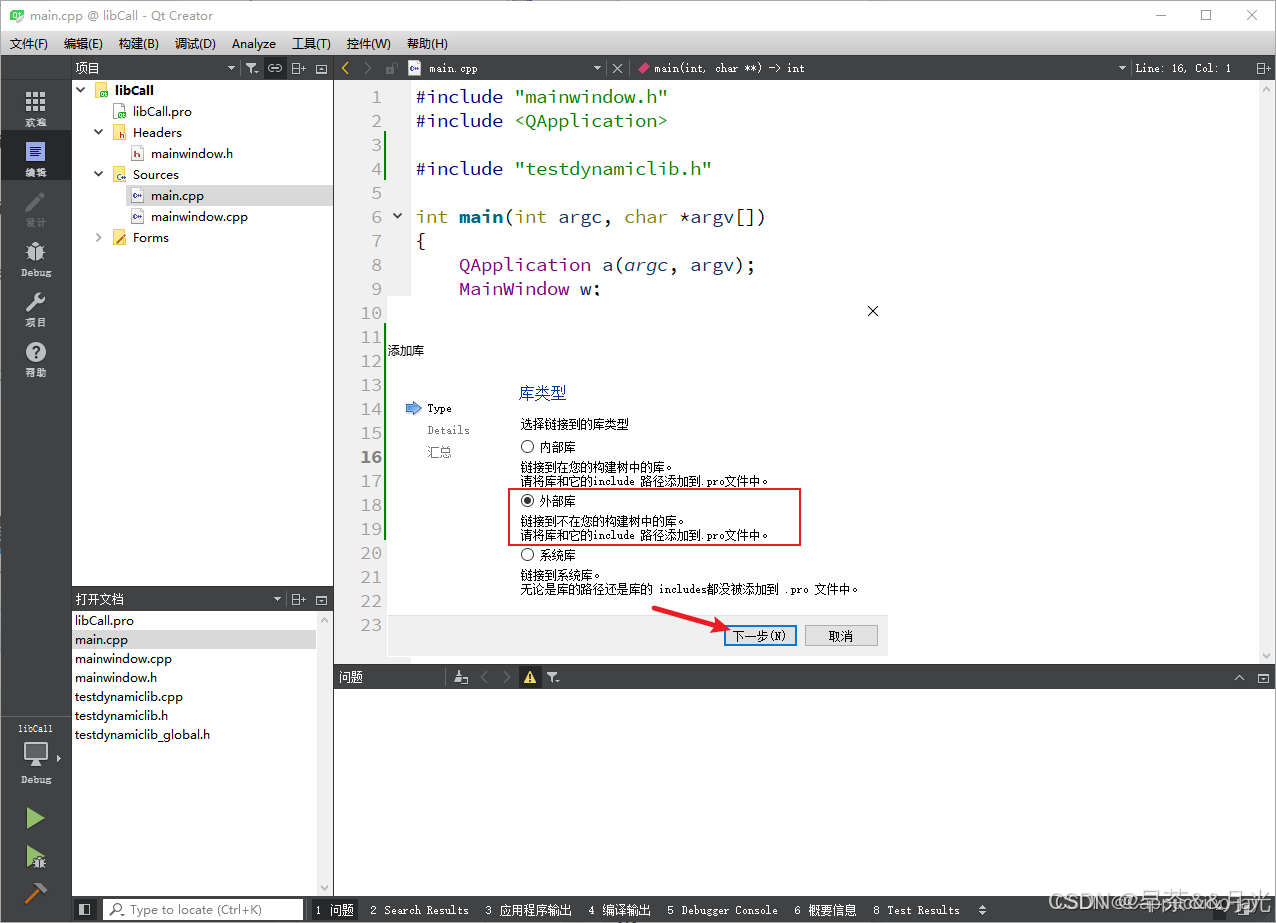Split the editor with the rightmost toolbar icon
1276x923 pixels.
[1265, 68]
